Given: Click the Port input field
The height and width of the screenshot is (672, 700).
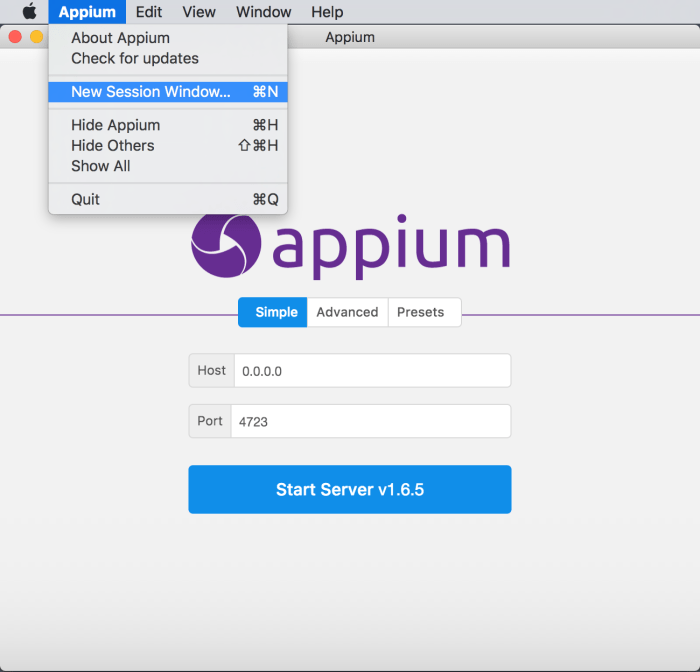Looking at the screenshot, I should [371, 421].
